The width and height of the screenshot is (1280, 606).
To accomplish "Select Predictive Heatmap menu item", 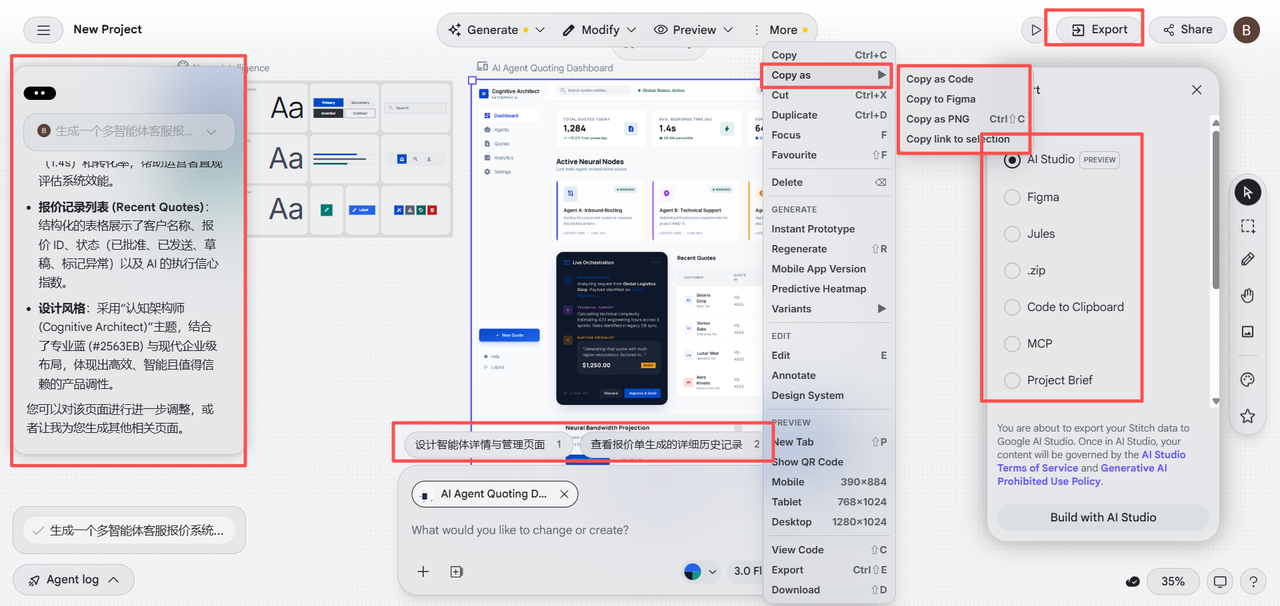I will click(x=829, y=289).
